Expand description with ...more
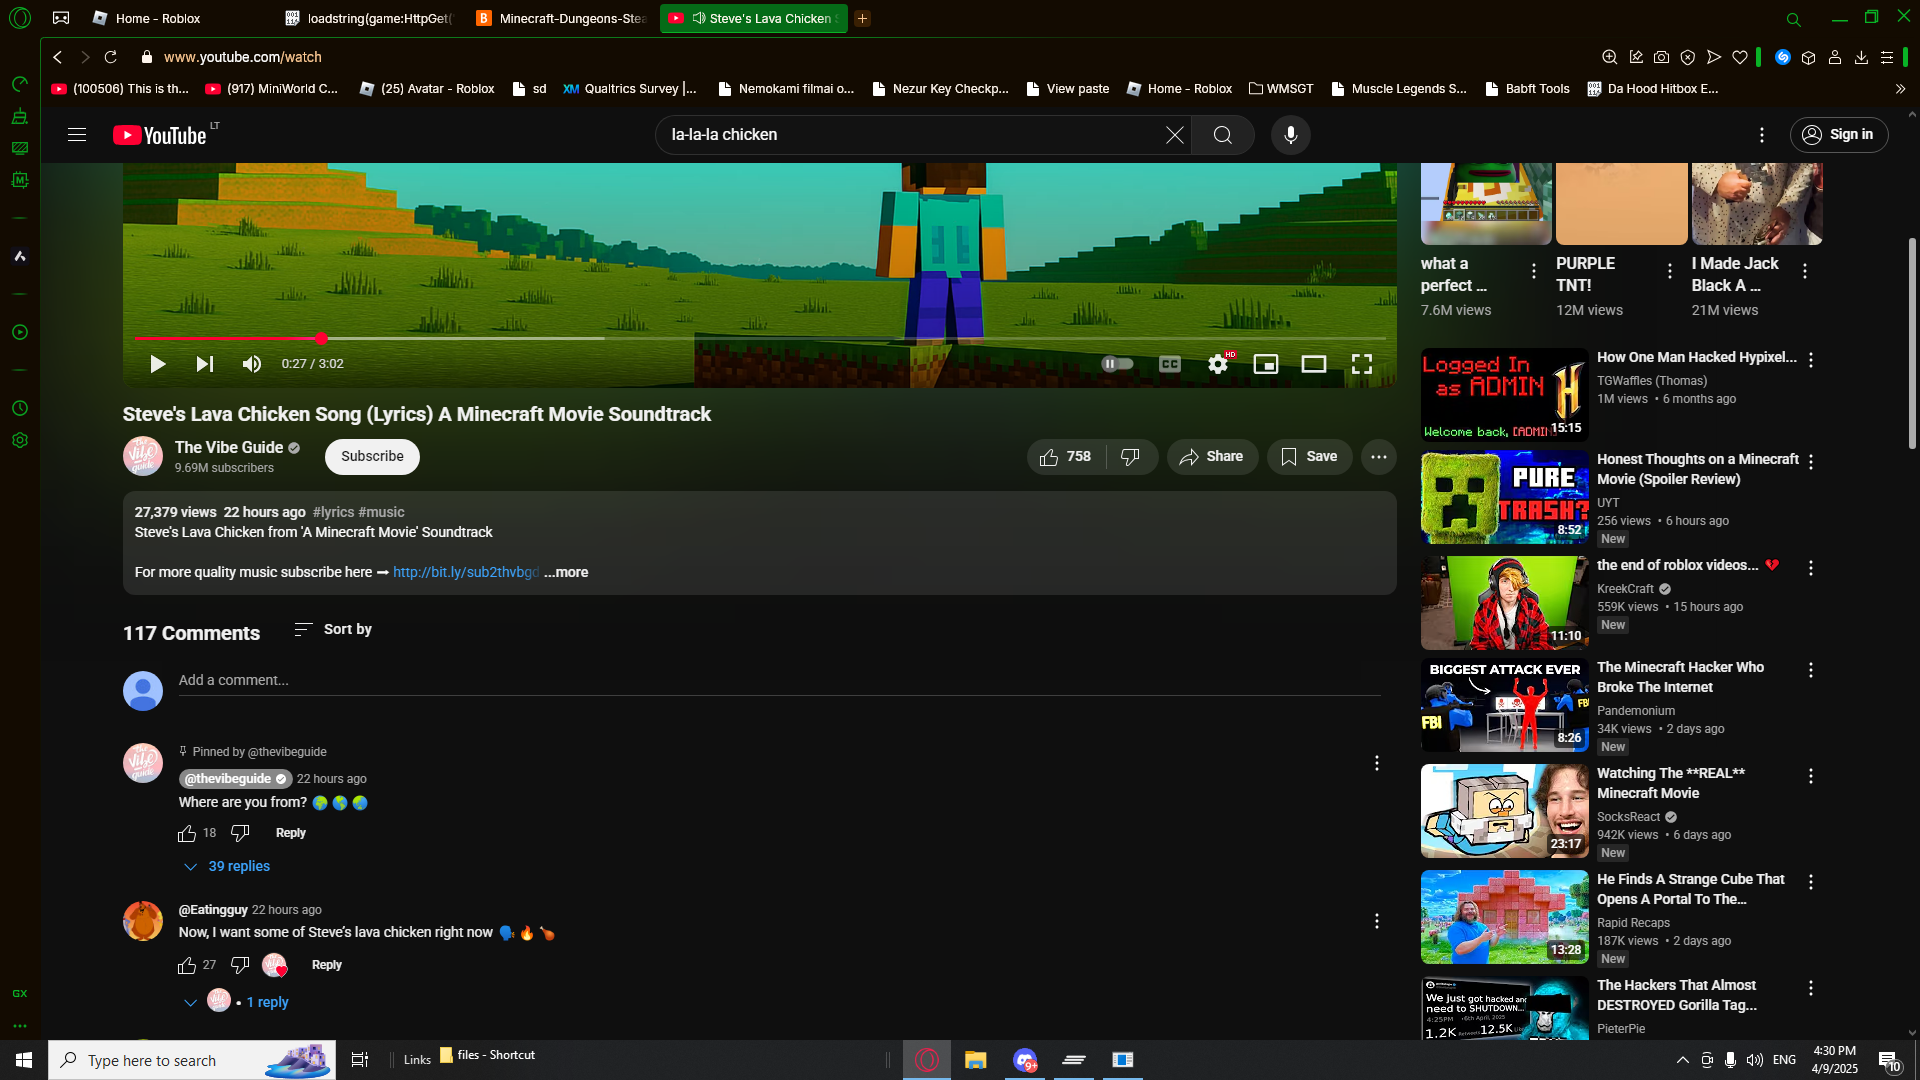Viewport: 1920px width, 1080px height. [x=566, y=572]
